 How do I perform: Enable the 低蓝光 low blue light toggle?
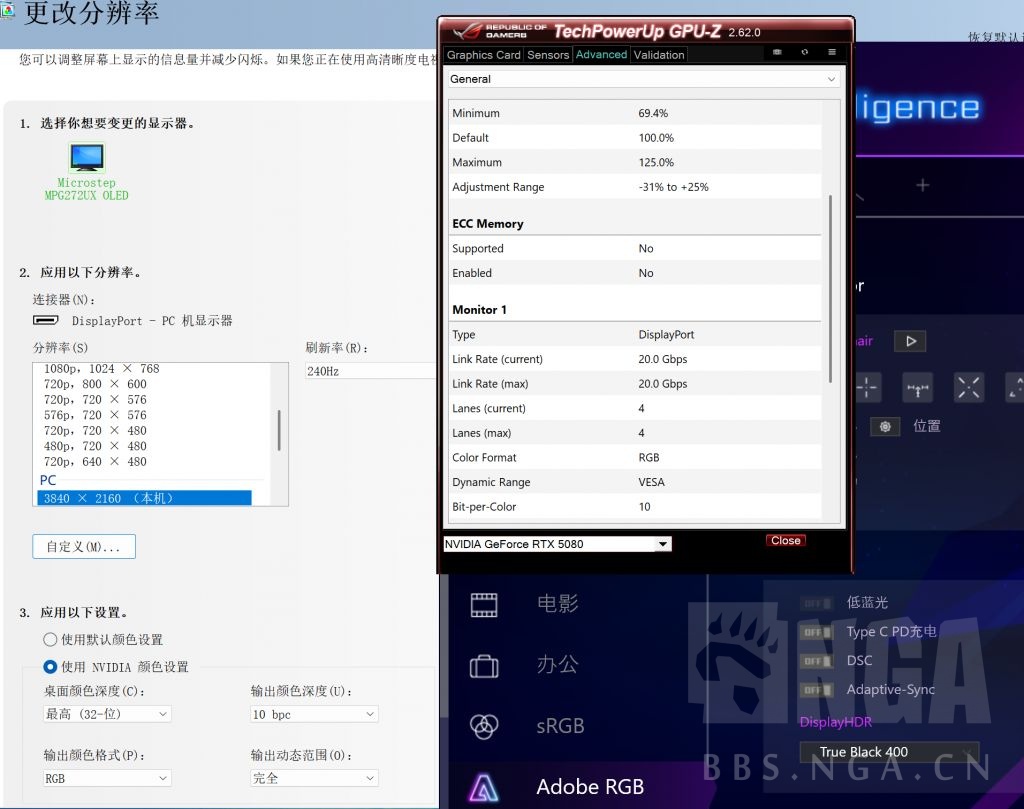point(814,603)
